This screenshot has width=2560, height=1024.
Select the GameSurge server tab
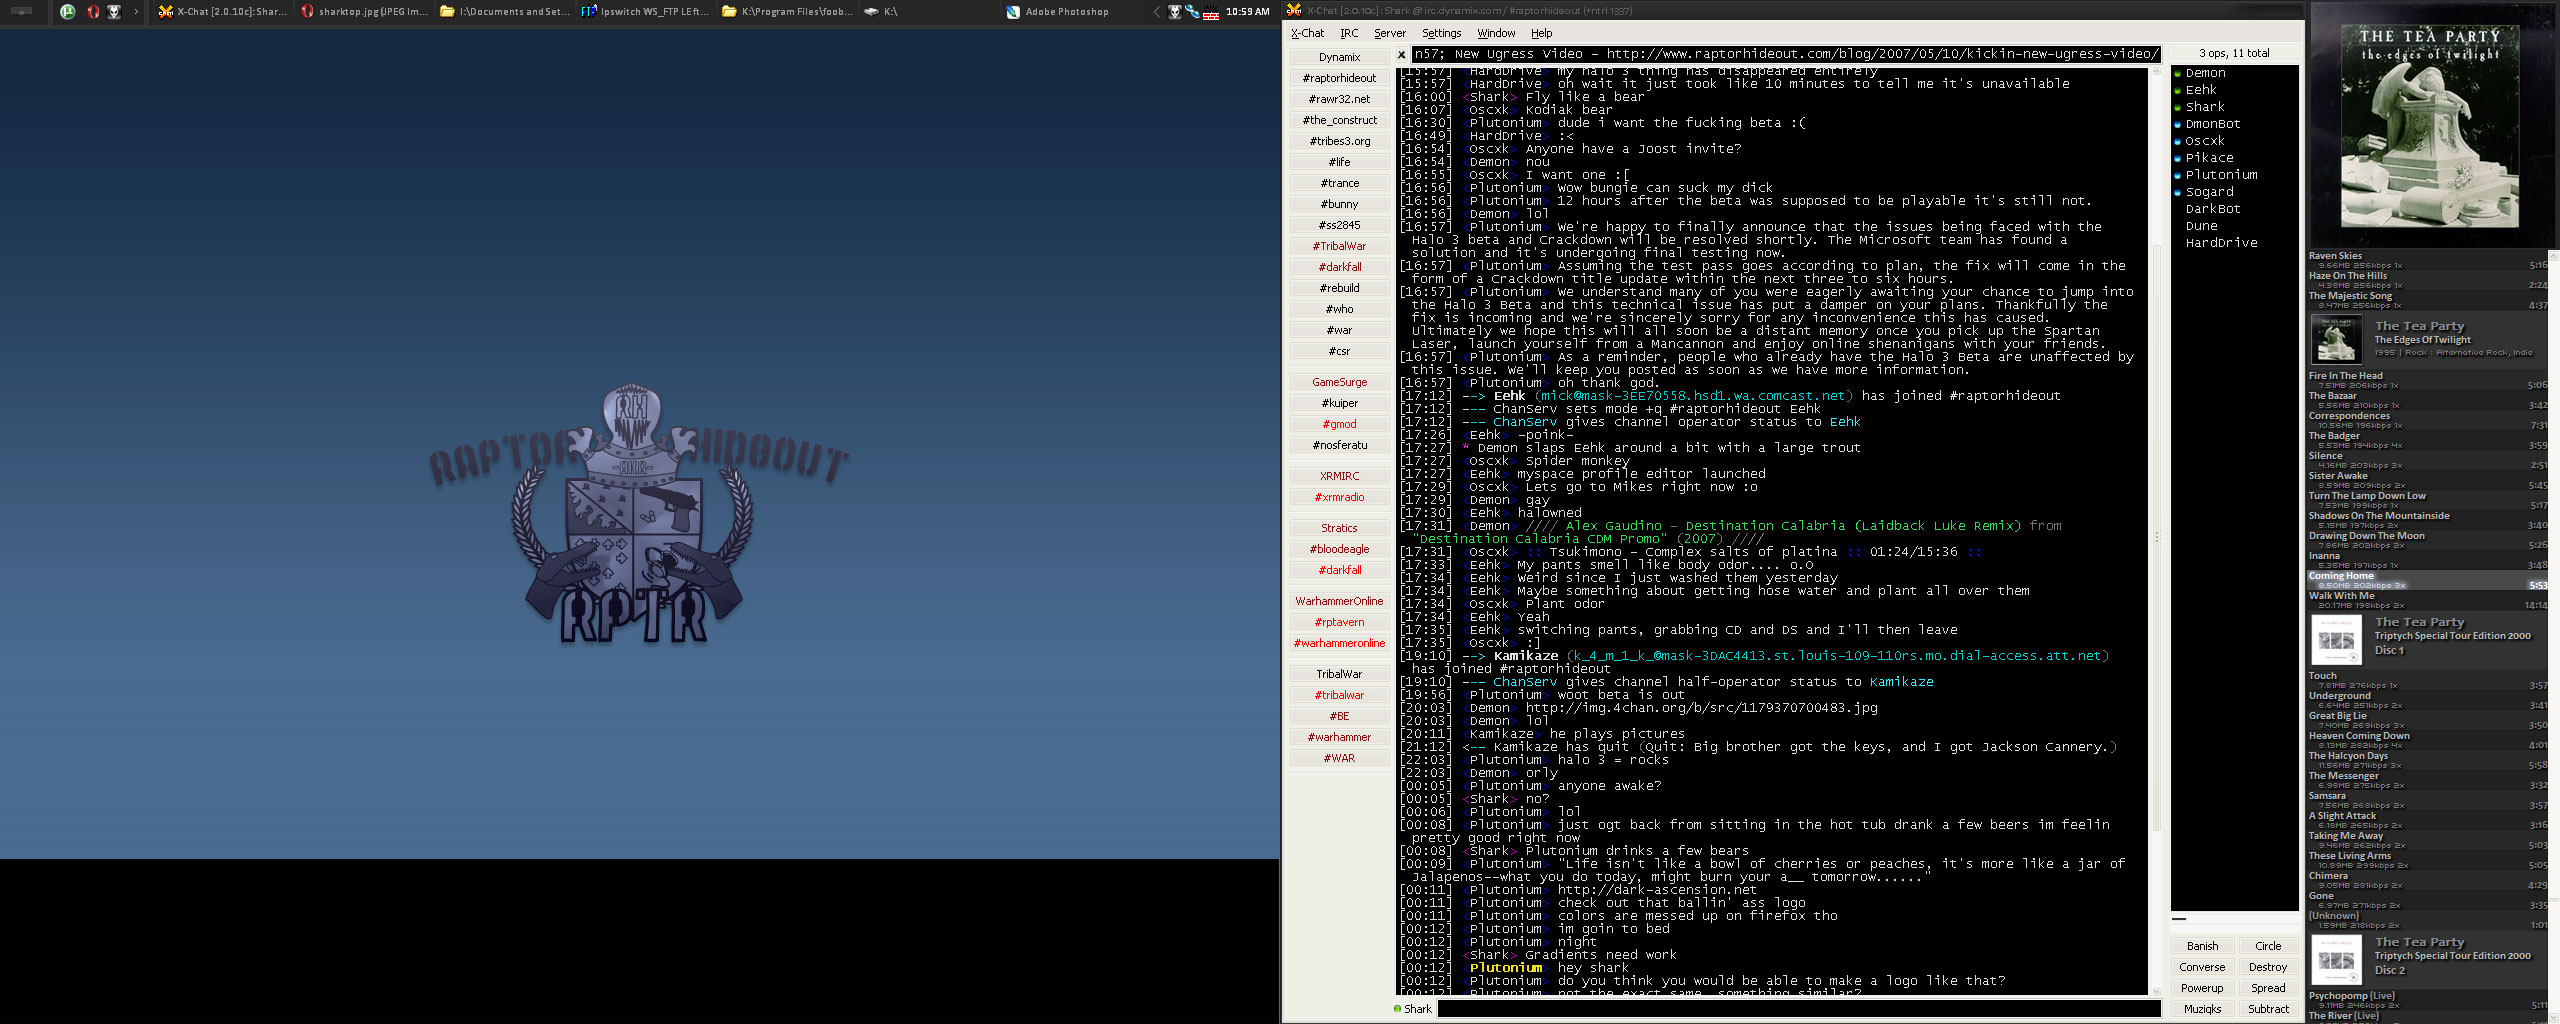coord(1339,382)
